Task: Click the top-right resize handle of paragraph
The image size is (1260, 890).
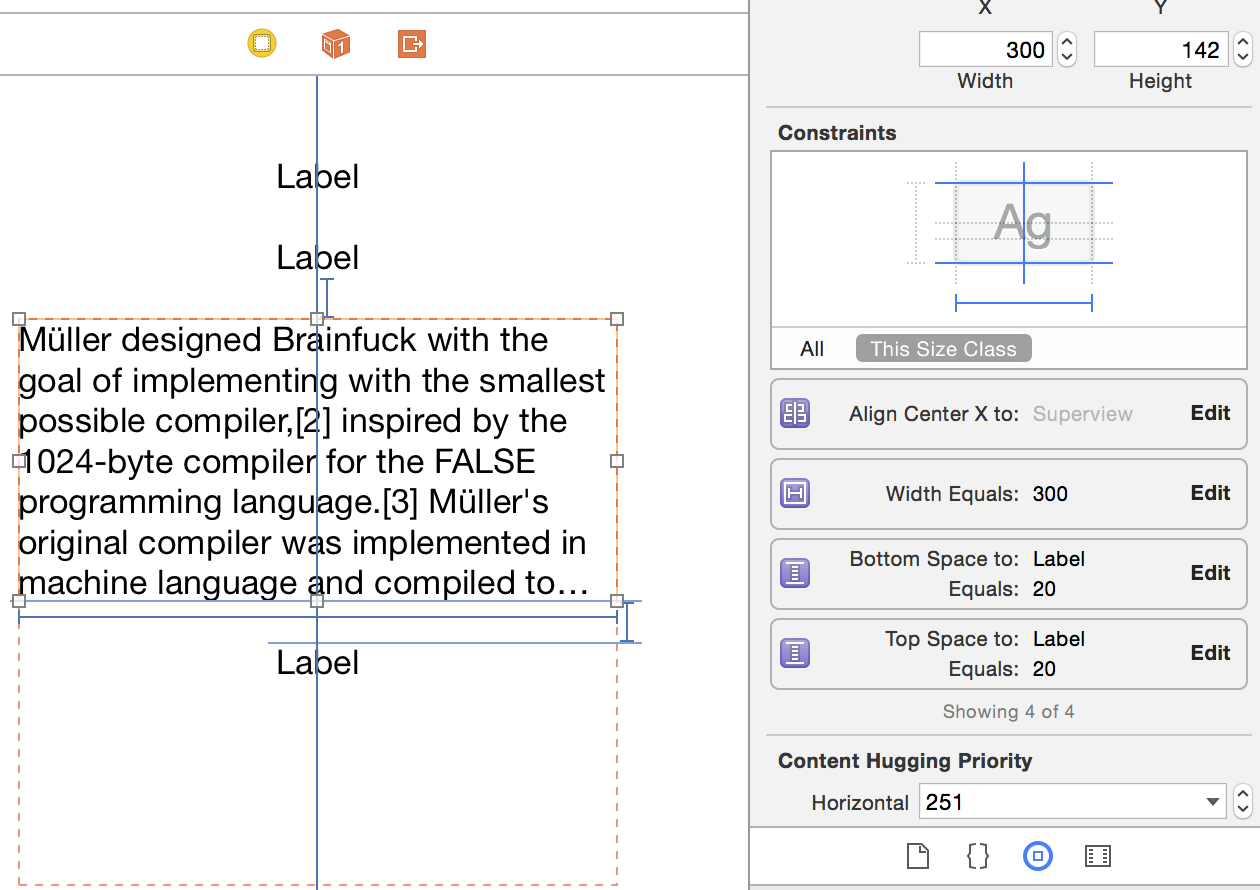Action: [617, 319]
